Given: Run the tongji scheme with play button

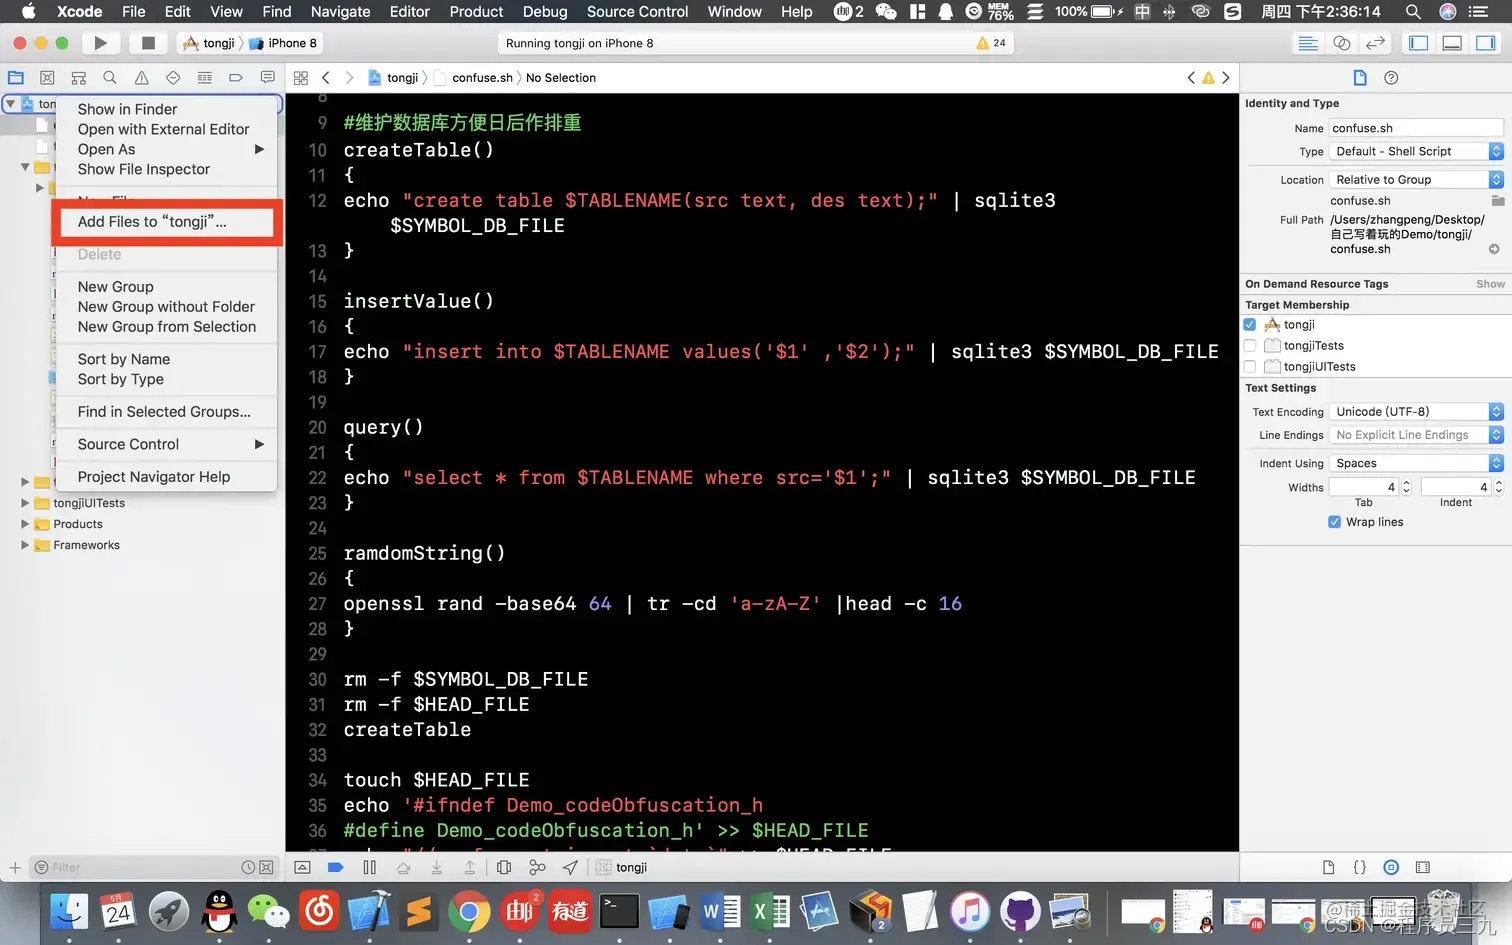Looking at the screenshot, I should pyautogui.click(x=100, y=43).
